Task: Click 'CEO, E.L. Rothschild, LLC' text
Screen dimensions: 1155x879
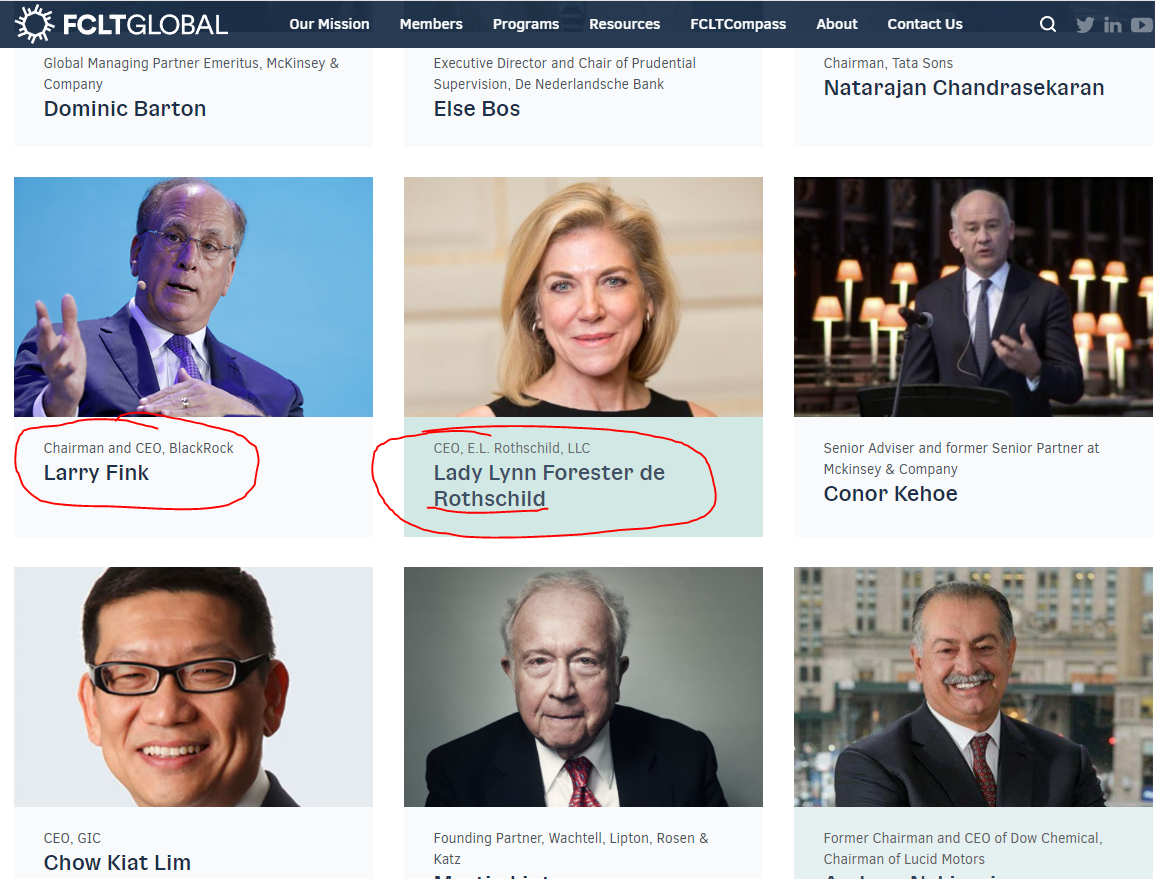Action: point(512,448)
